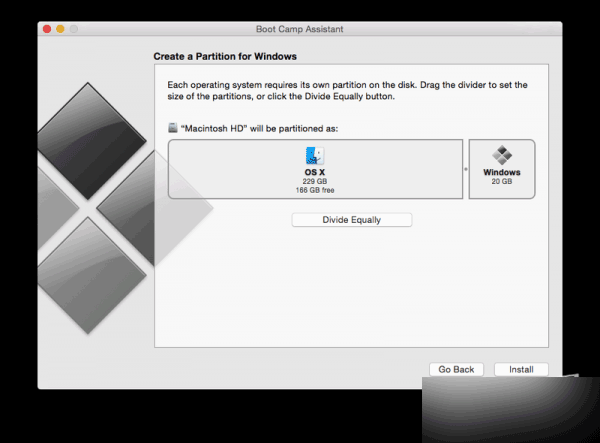Close the Boot Camp Assistant window
The image size is (600, 443).
click(47, 30)
